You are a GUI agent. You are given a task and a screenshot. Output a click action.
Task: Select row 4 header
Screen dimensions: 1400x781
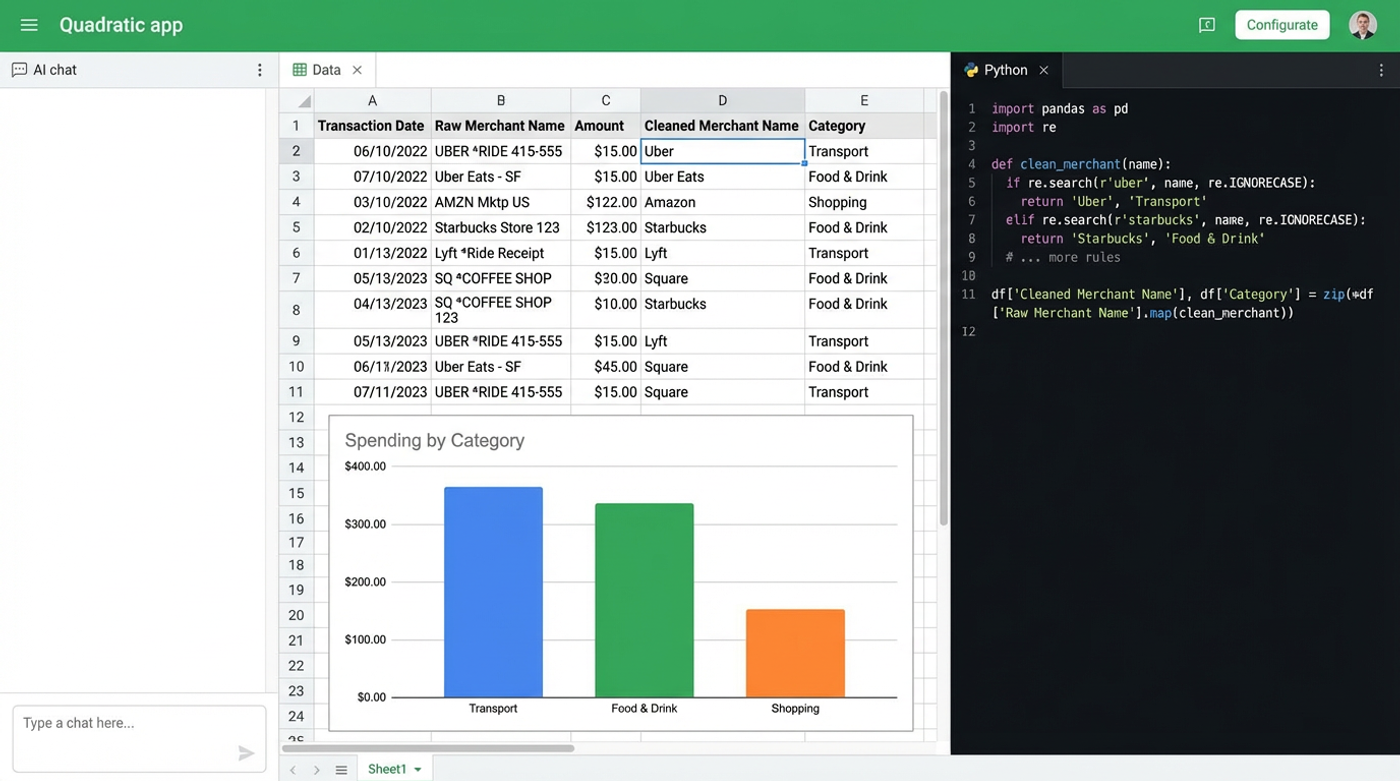[296, 202]
